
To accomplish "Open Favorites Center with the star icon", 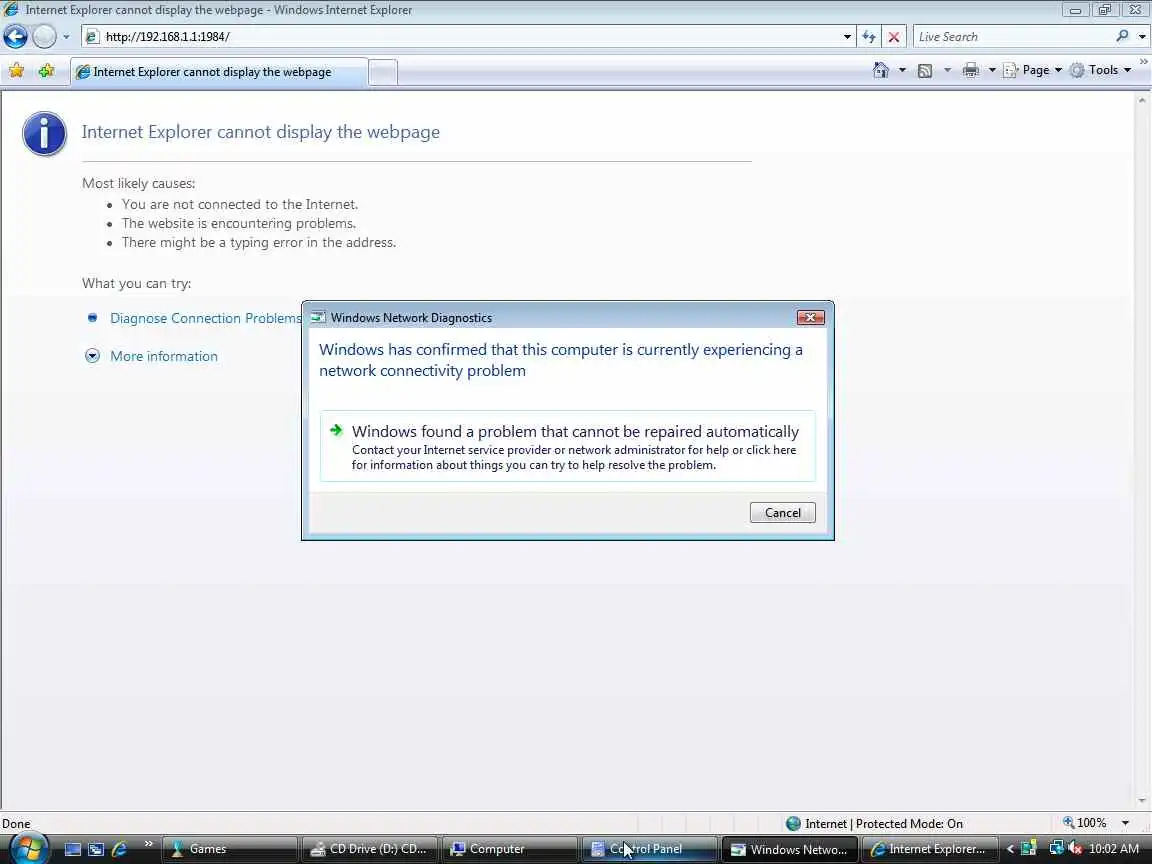I will 16,71.
